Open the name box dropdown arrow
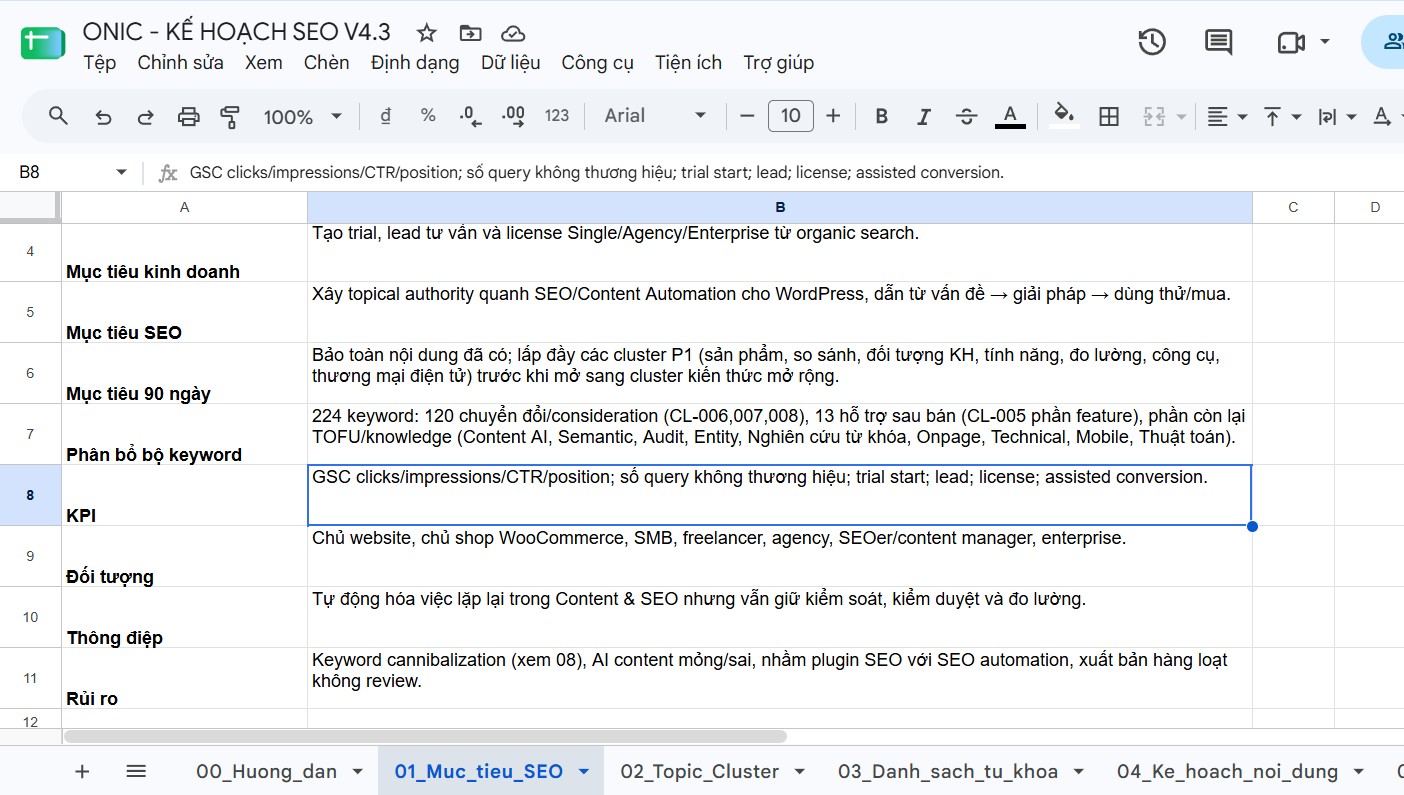The height and width of the screenshot is (795, 1404). point(122,172)
